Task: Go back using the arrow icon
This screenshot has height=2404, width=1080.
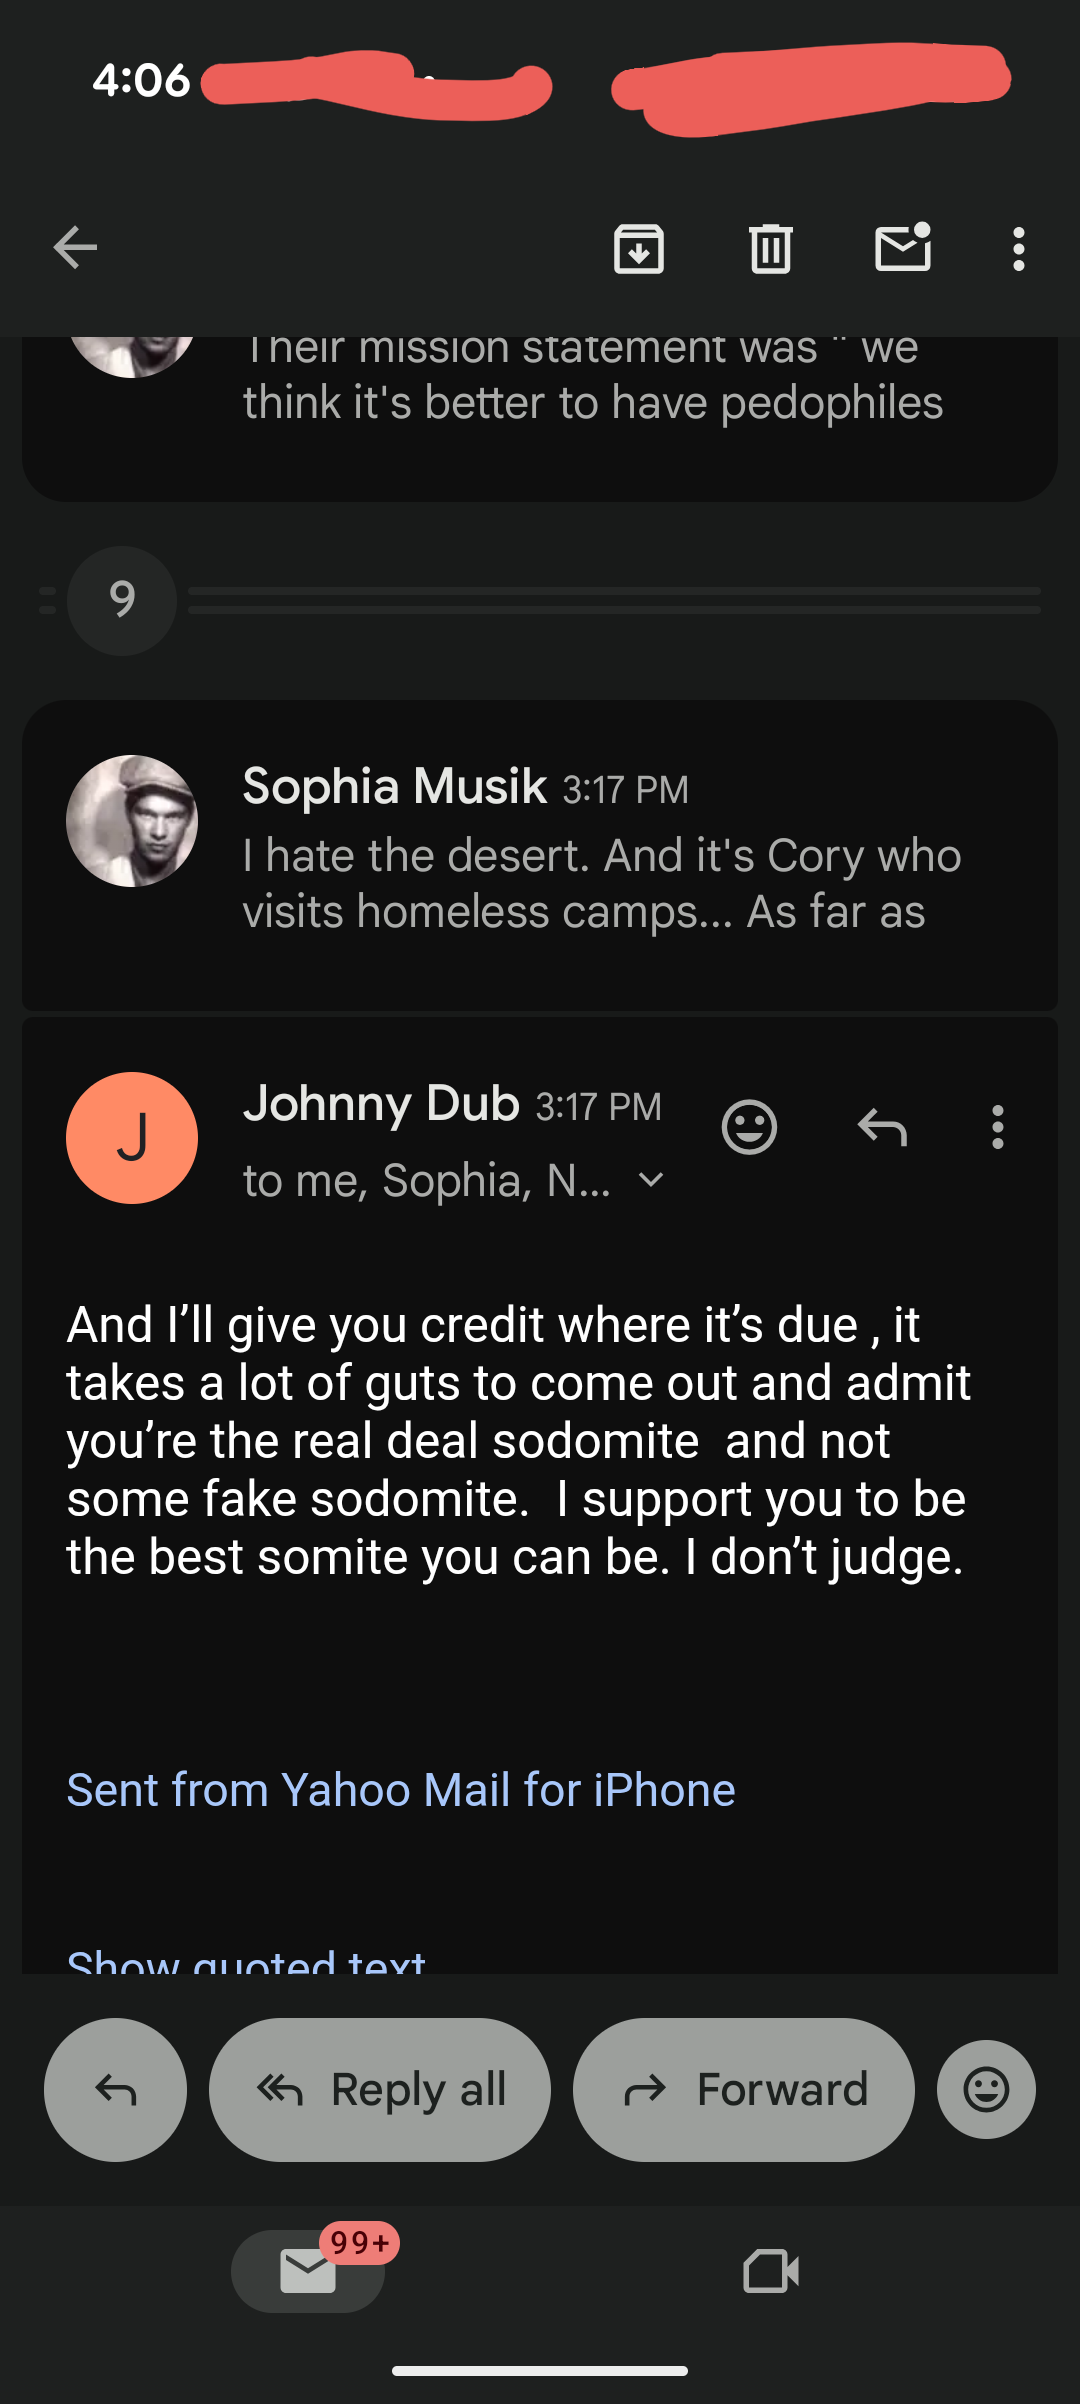Action: pos(75,248)
